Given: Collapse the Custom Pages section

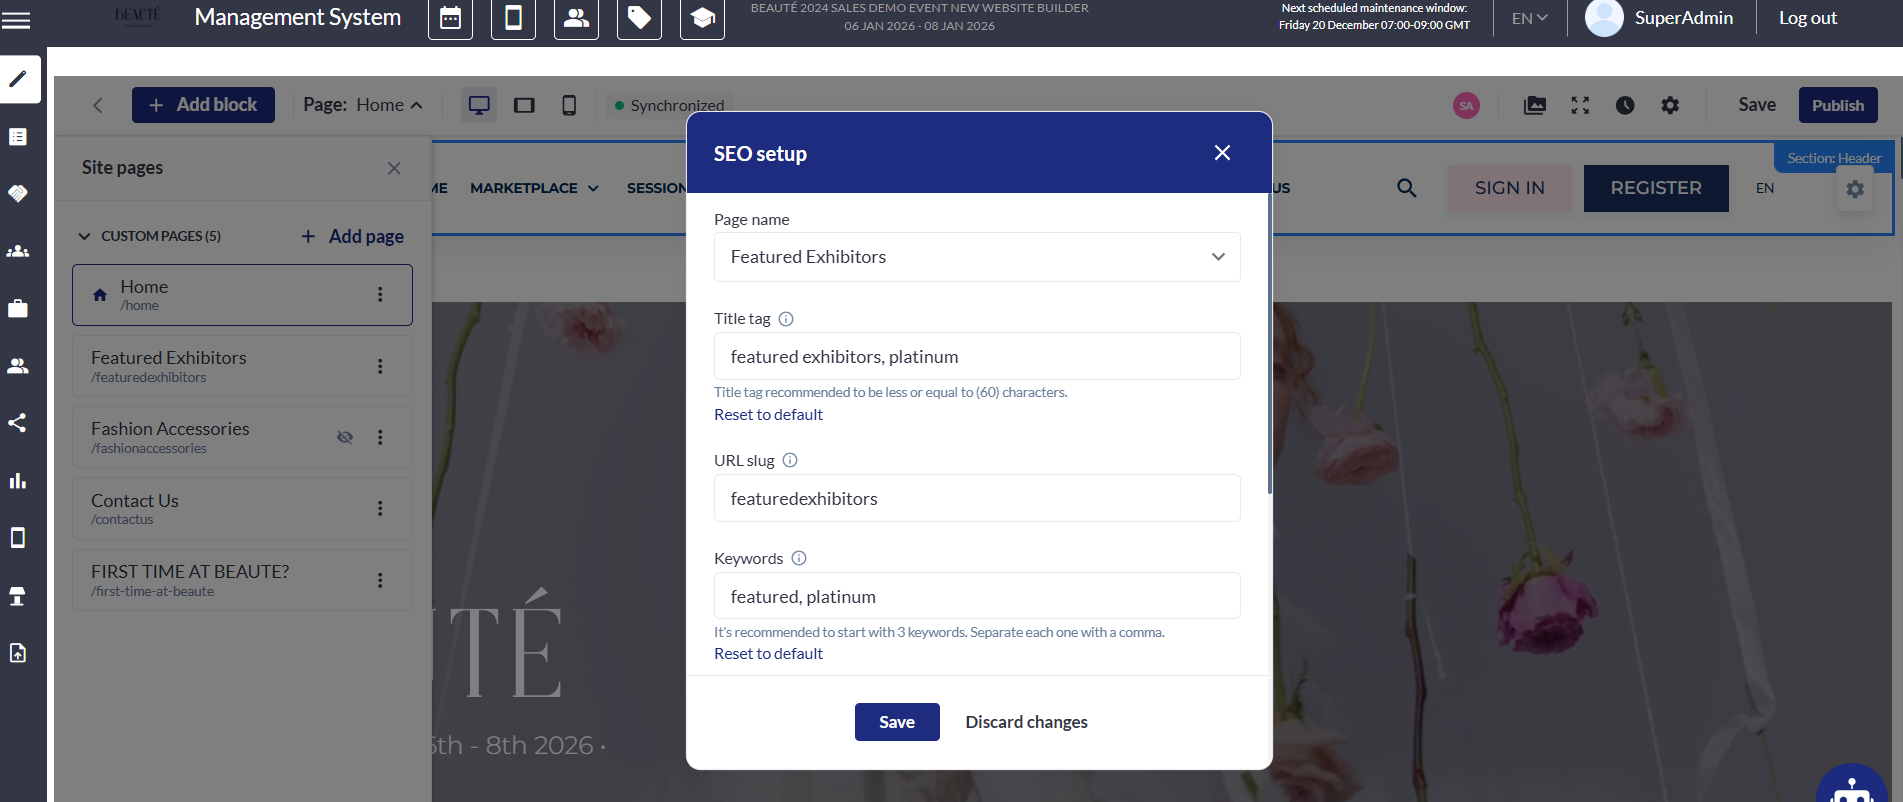Looking at the screenshot, I should (x=84, y=236).
